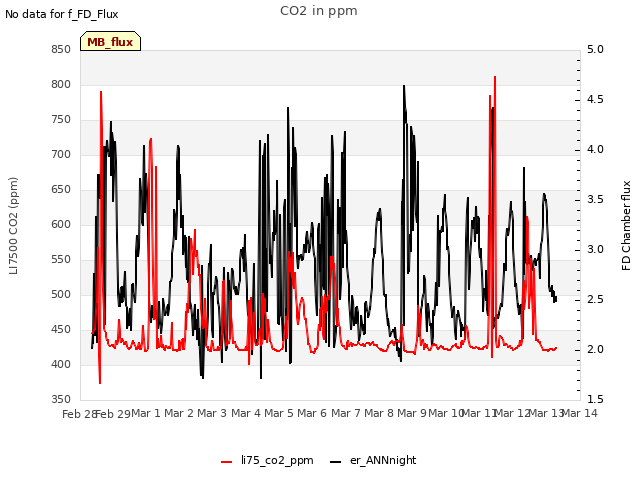
Task: Click the 2.5 right axis label
Action: (x=595, y=300)
